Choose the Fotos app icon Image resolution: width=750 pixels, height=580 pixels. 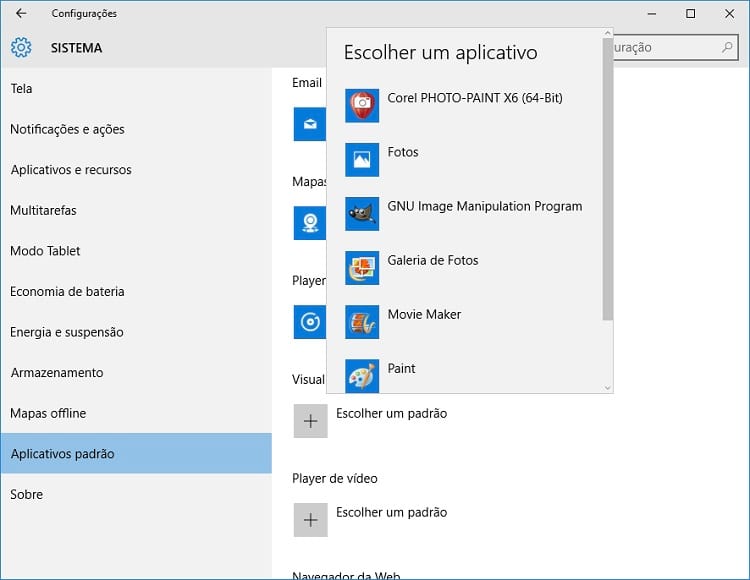[362, 160]
